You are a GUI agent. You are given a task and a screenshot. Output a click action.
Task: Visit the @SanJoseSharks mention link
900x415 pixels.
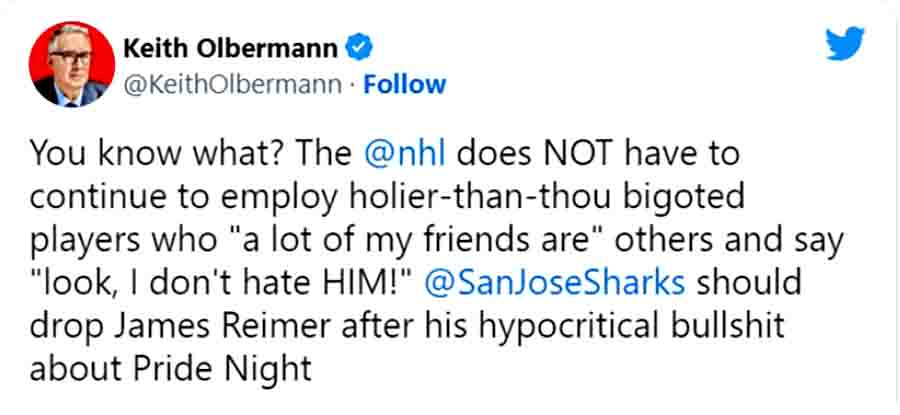tap(555, 283)
